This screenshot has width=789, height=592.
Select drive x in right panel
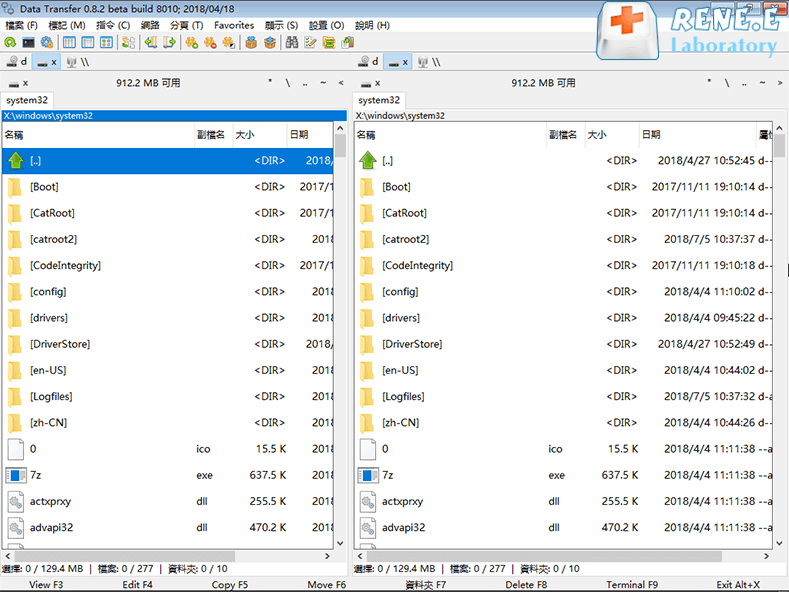[398, 62]
